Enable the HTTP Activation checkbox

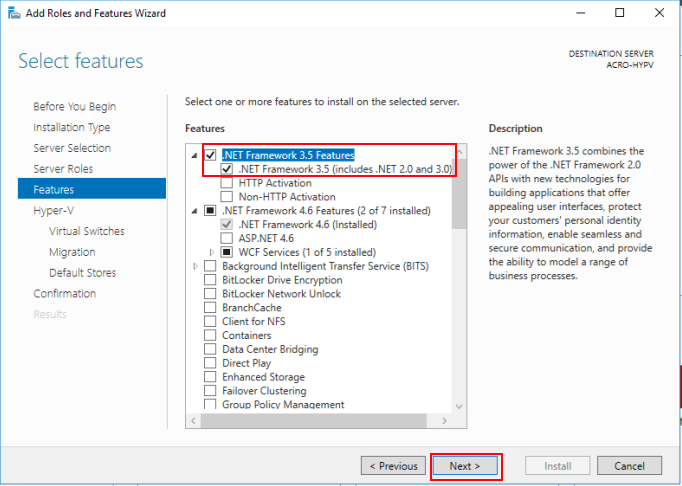pyautogui.click(x=227, y=183)
